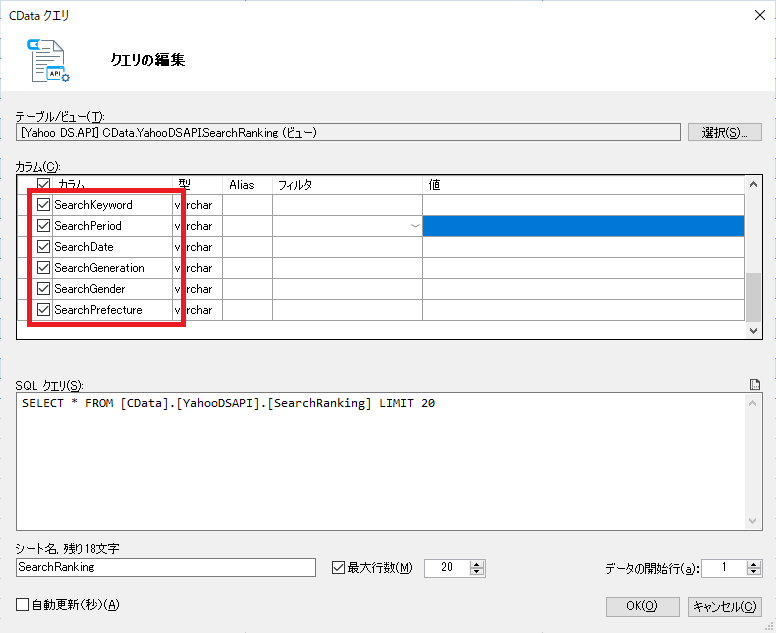
Task: Click the 選択(S)... table select button
Action: [725, 132]
